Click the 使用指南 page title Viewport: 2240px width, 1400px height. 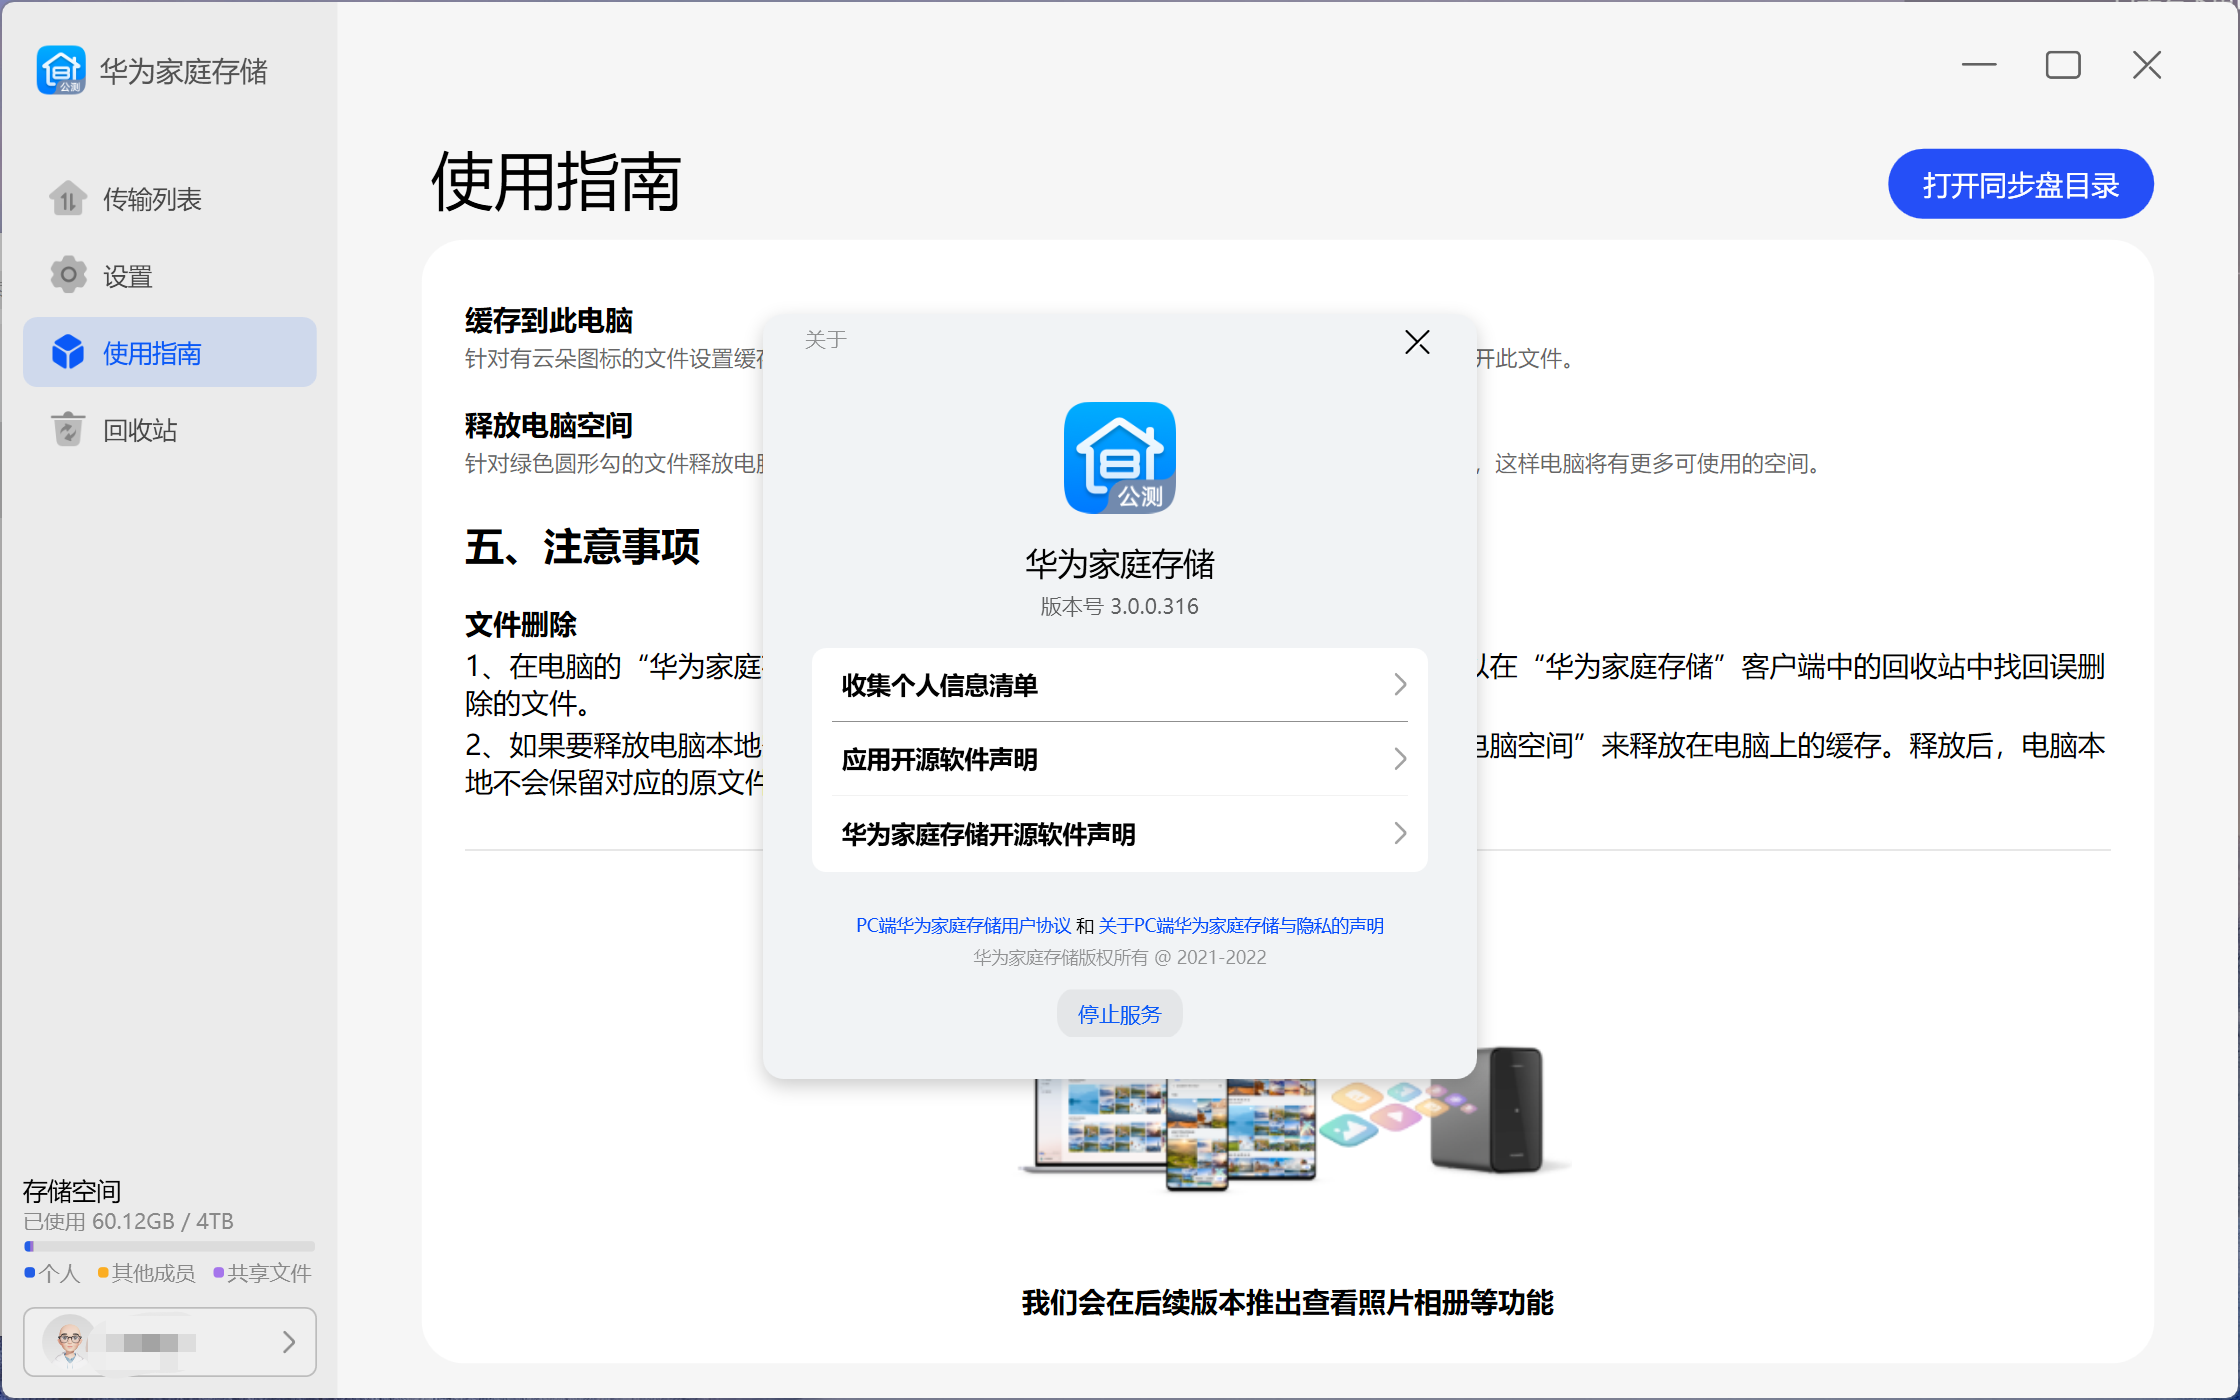(x=555, y=182)
